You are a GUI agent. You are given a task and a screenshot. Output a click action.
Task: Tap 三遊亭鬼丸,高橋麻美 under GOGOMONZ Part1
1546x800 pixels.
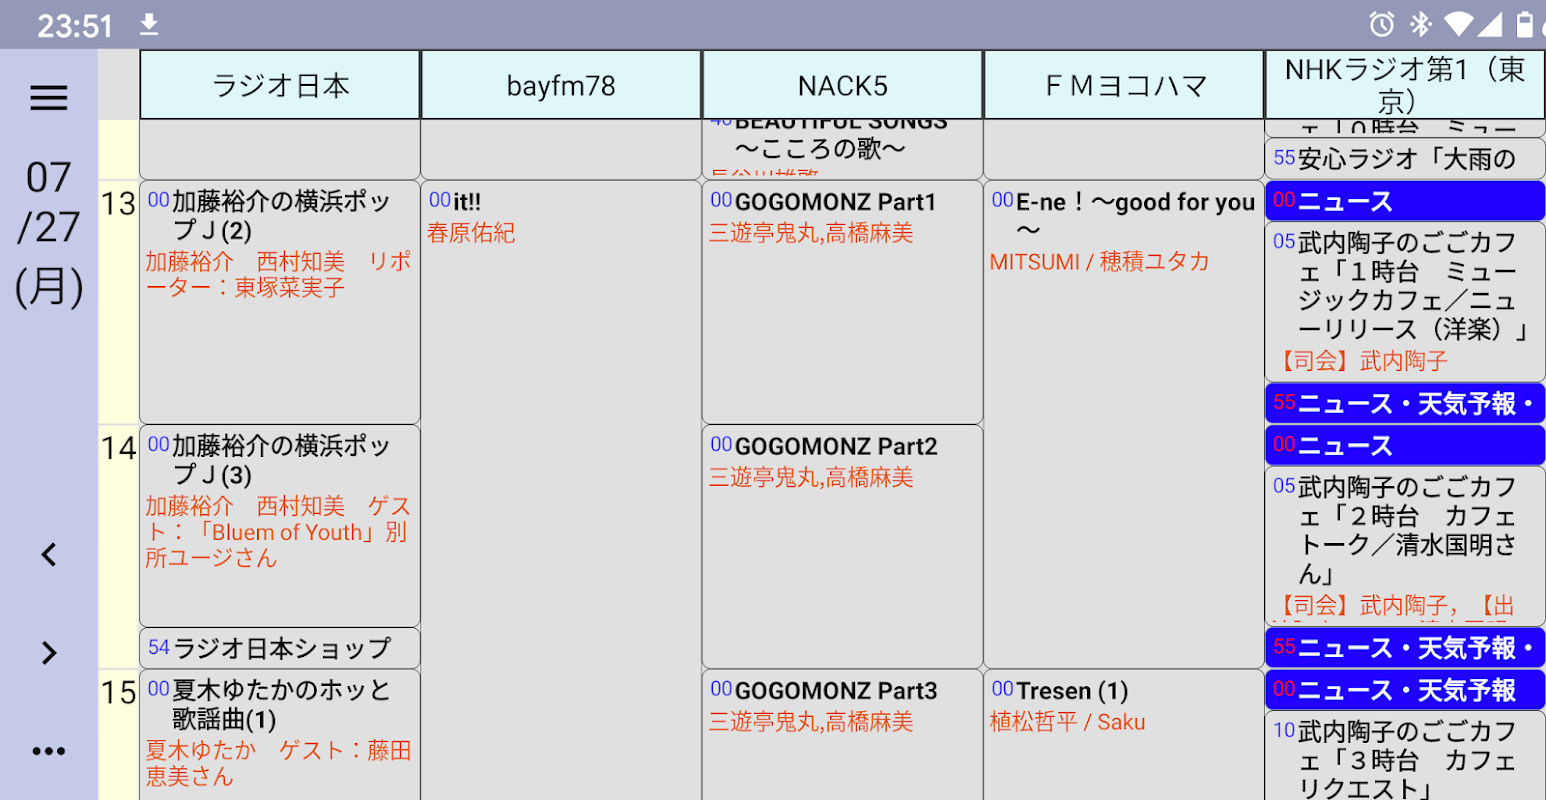pos(811,233)
